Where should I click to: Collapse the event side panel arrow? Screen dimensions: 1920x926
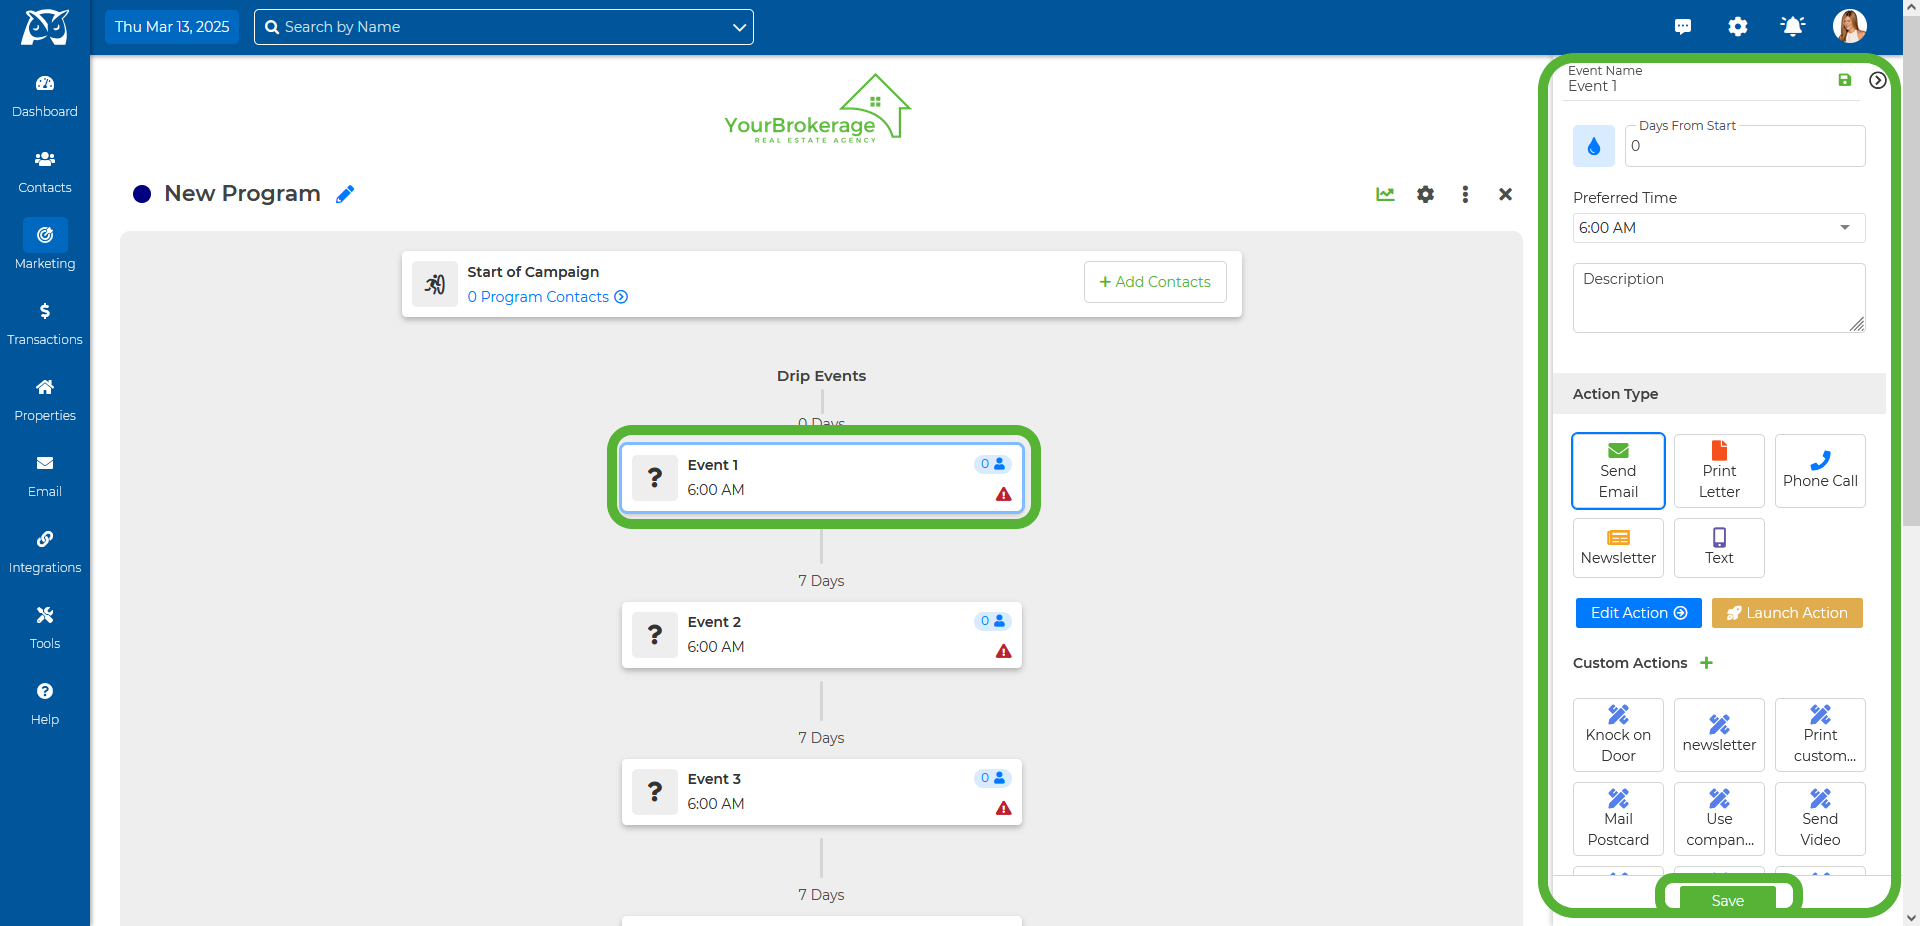click(x=1878, y=80)
